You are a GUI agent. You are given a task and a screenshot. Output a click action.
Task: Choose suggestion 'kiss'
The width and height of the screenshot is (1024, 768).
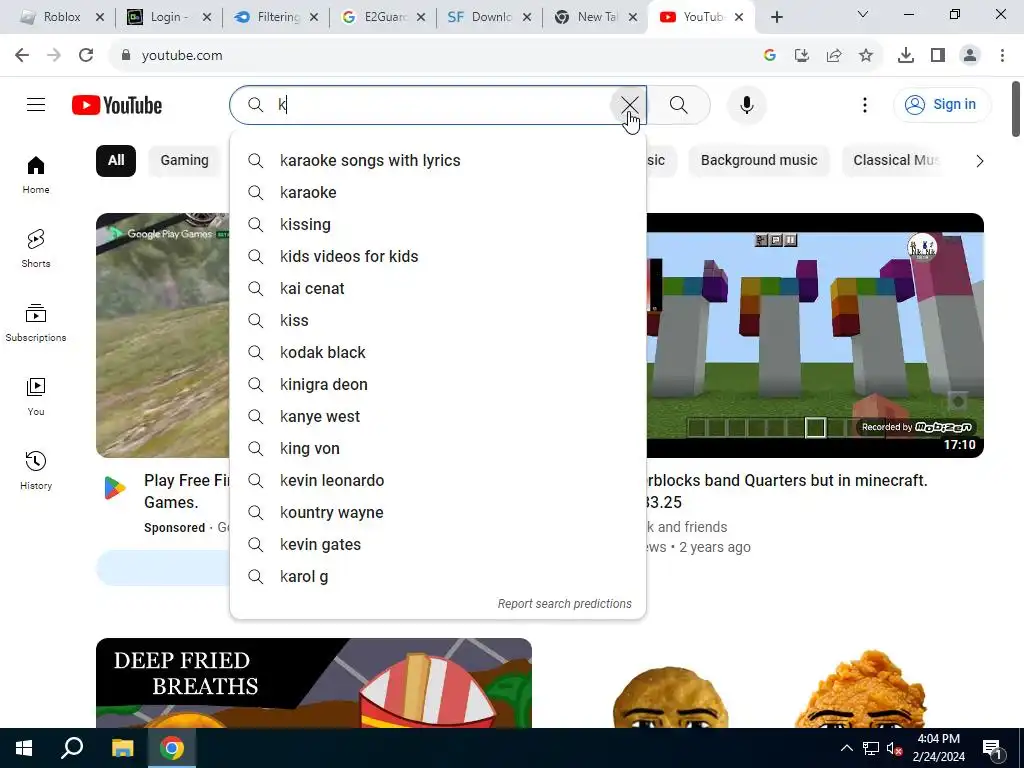click(x=438, y=321)
